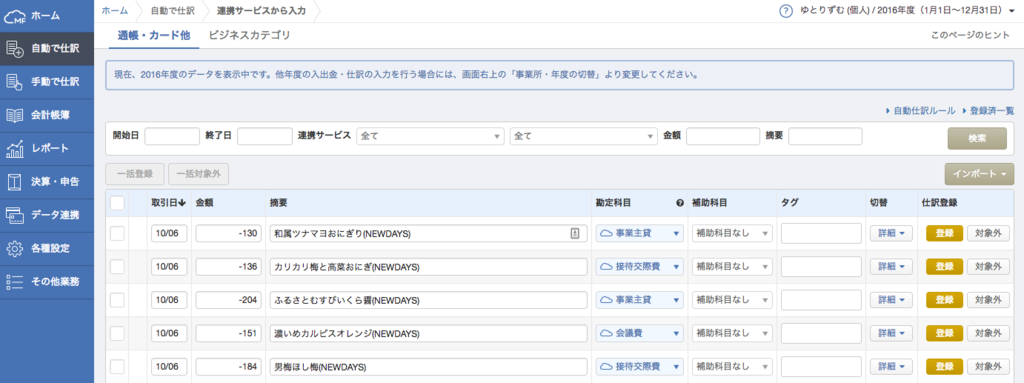Click the help question mark icon

point(786,11)
